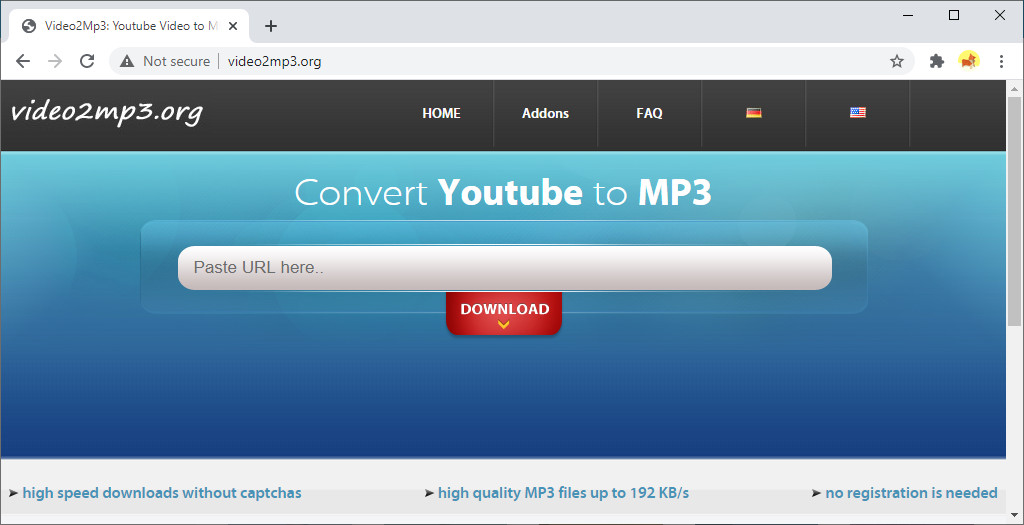Open the Addons menu item
1024x525 pixels.
(x=545, y=114)
